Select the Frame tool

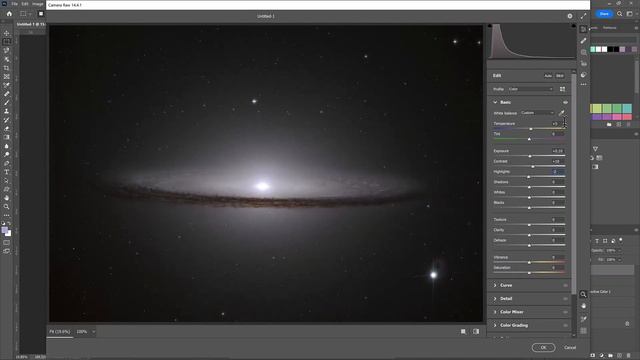(7, 76)
